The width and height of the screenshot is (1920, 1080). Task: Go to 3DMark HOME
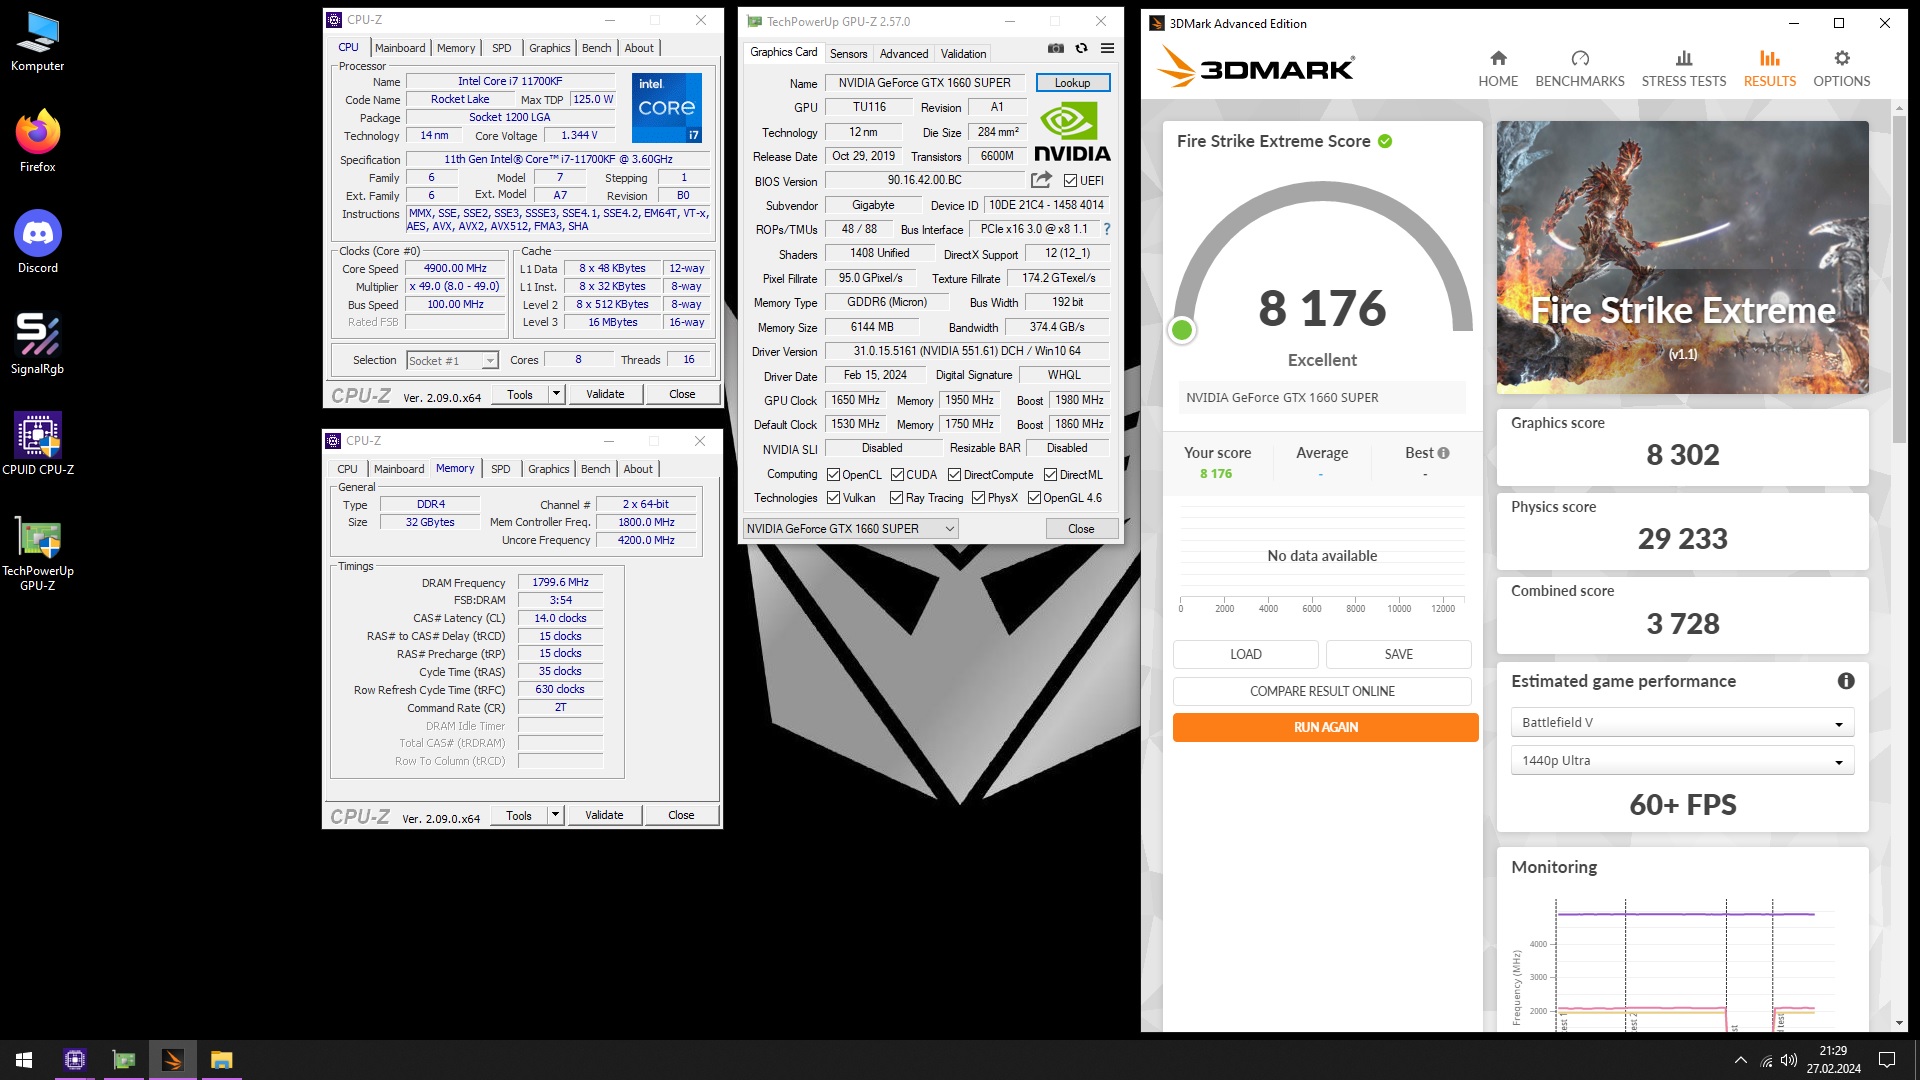pos(1497,69)
